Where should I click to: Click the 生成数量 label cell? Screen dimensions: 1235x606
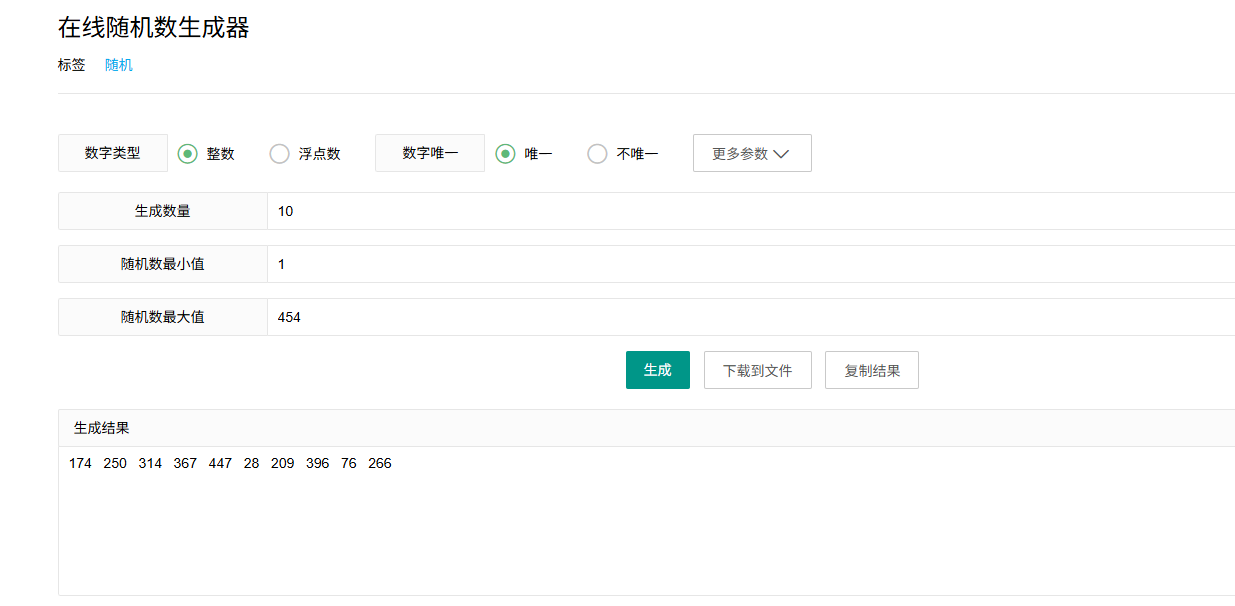163,211
